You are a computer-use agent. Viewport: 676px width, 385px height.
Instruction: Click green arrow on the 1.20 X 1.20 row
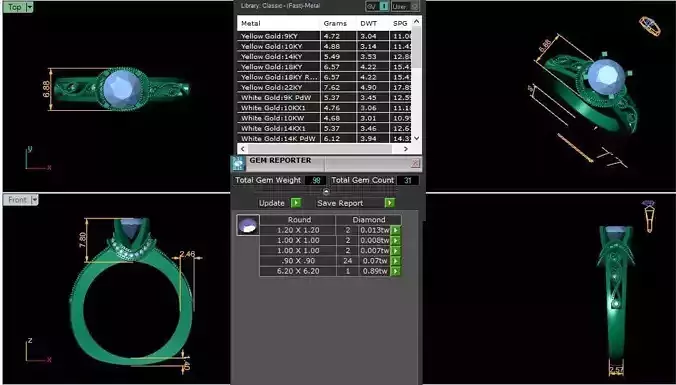(395, 230)
